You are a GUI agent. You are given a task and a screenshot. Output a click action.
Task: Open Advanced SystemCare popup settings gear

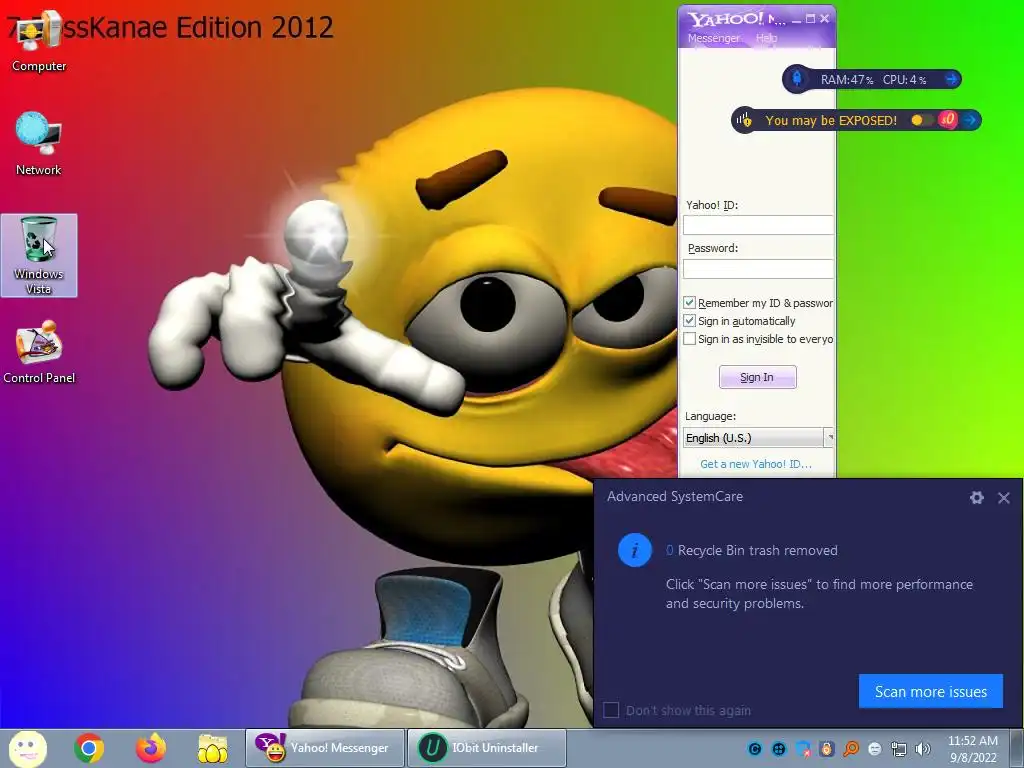coord(976,498)
